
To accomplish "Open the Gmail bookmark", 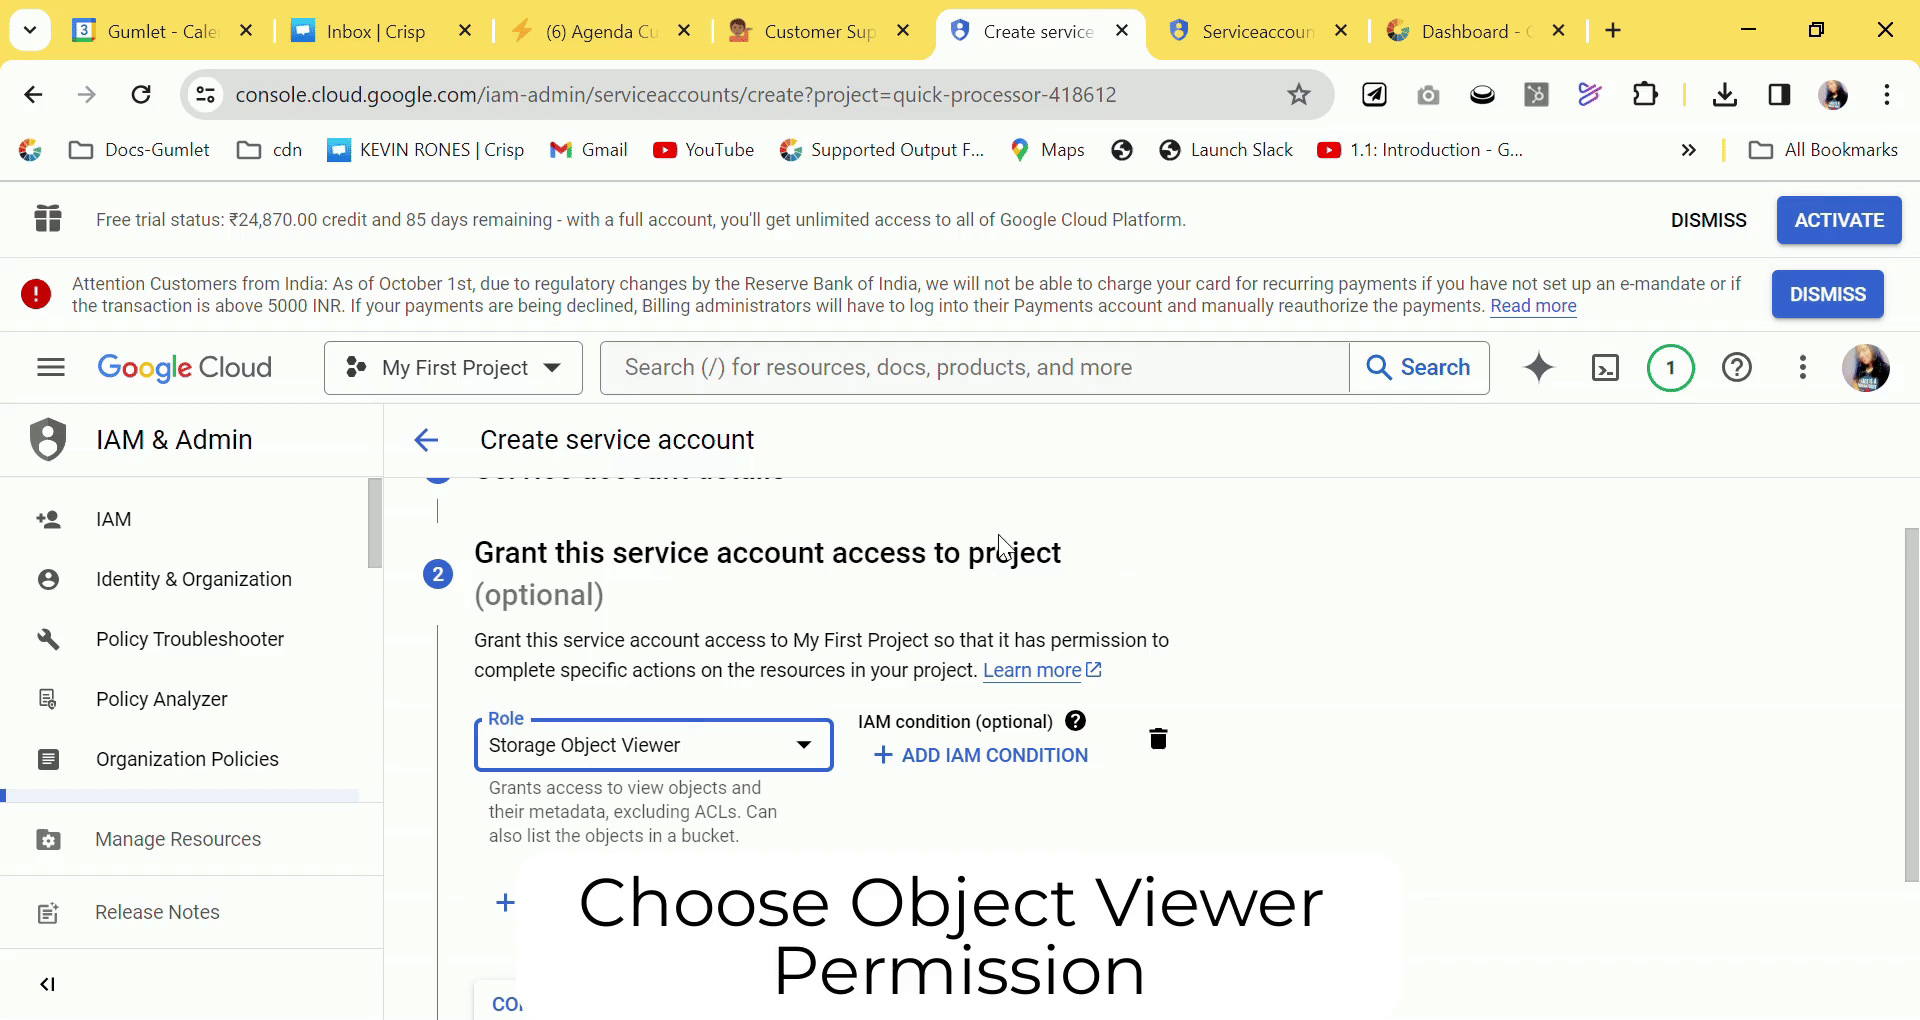I will point(589,150).
